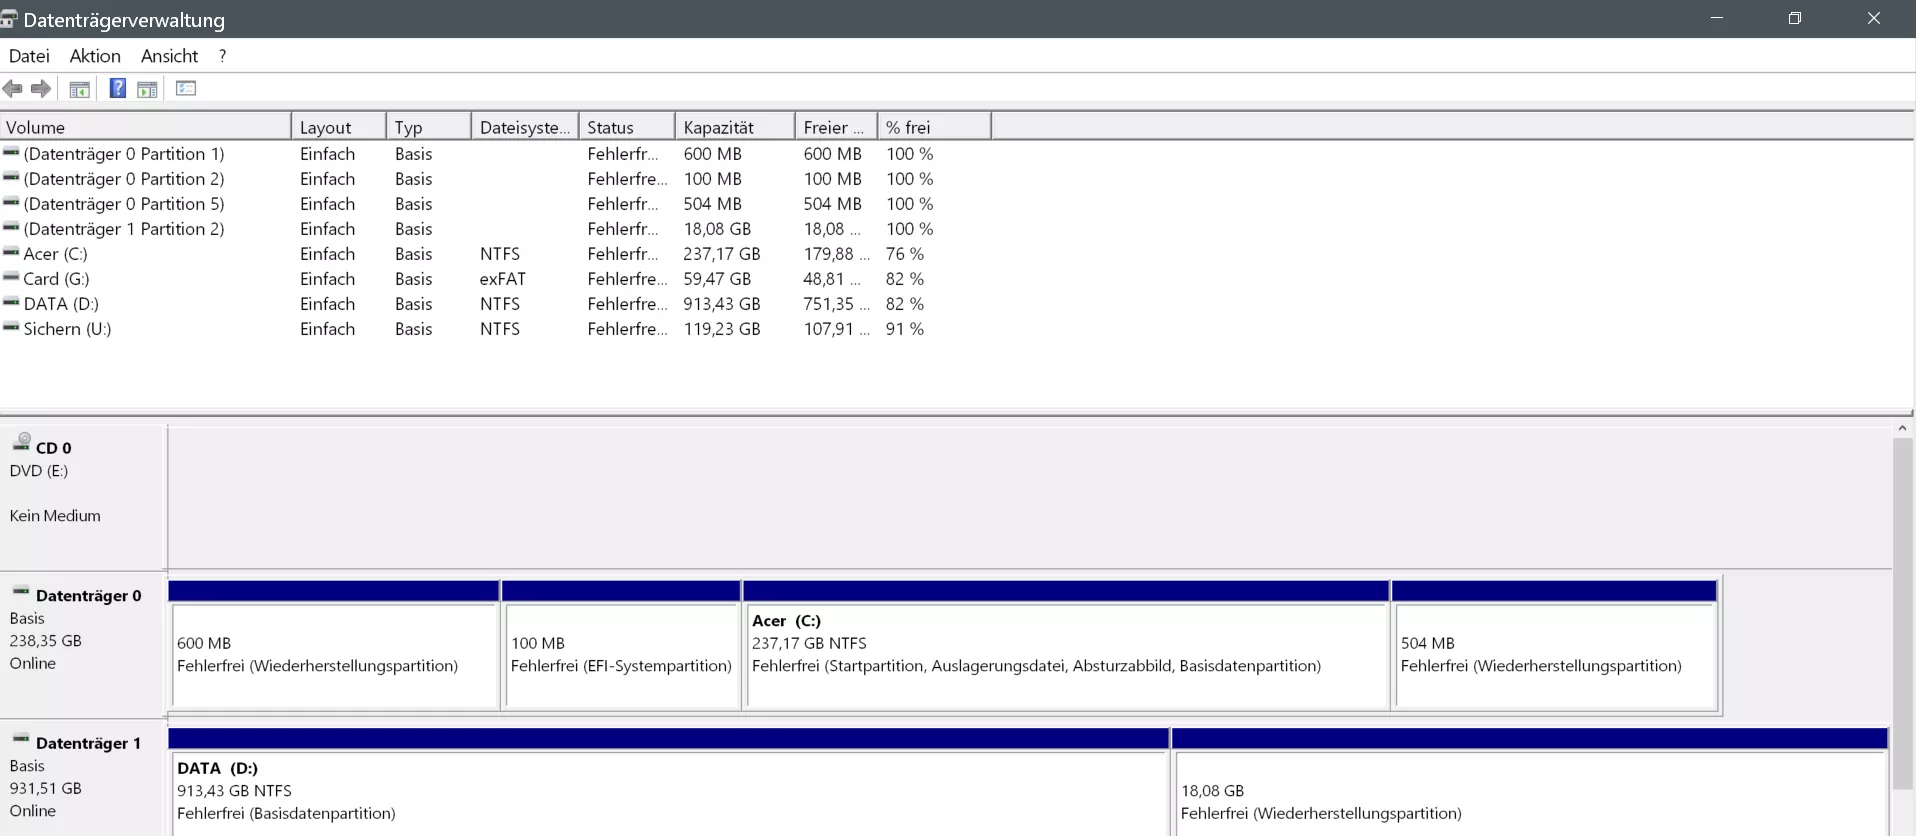The width and height of the screenshot is (1916, 836).
Task: Select the Sichern (U:) volume row
Action: [x=470, y=329]
